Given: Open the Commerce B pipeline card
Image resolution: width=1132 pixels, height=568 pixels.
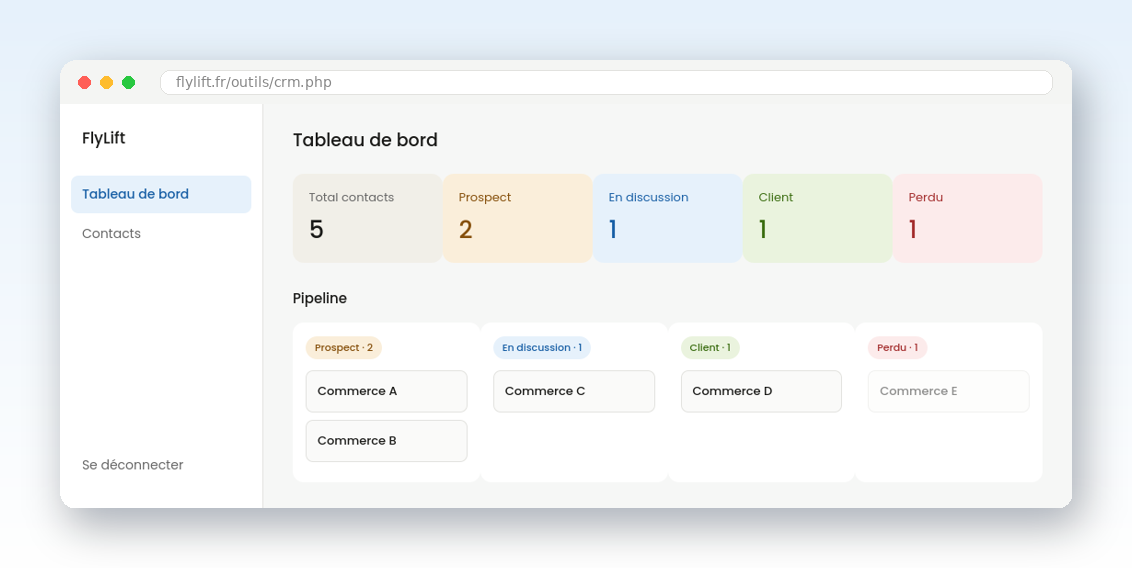Looking at the screenshot, I should [386, 441].
